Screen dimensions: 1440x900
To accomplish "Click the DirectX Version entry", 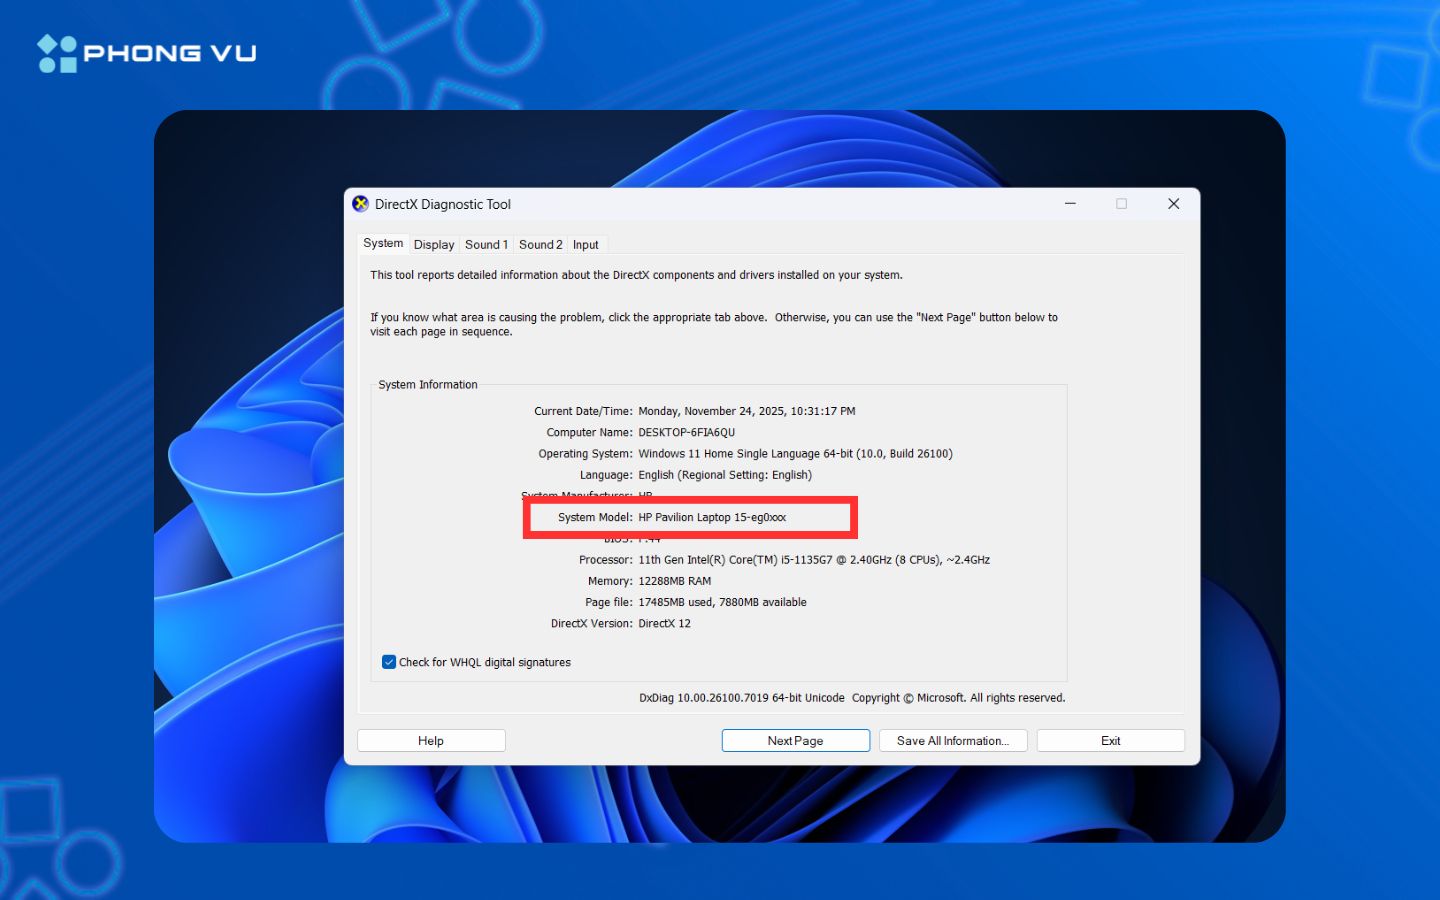I will point(664,624).
